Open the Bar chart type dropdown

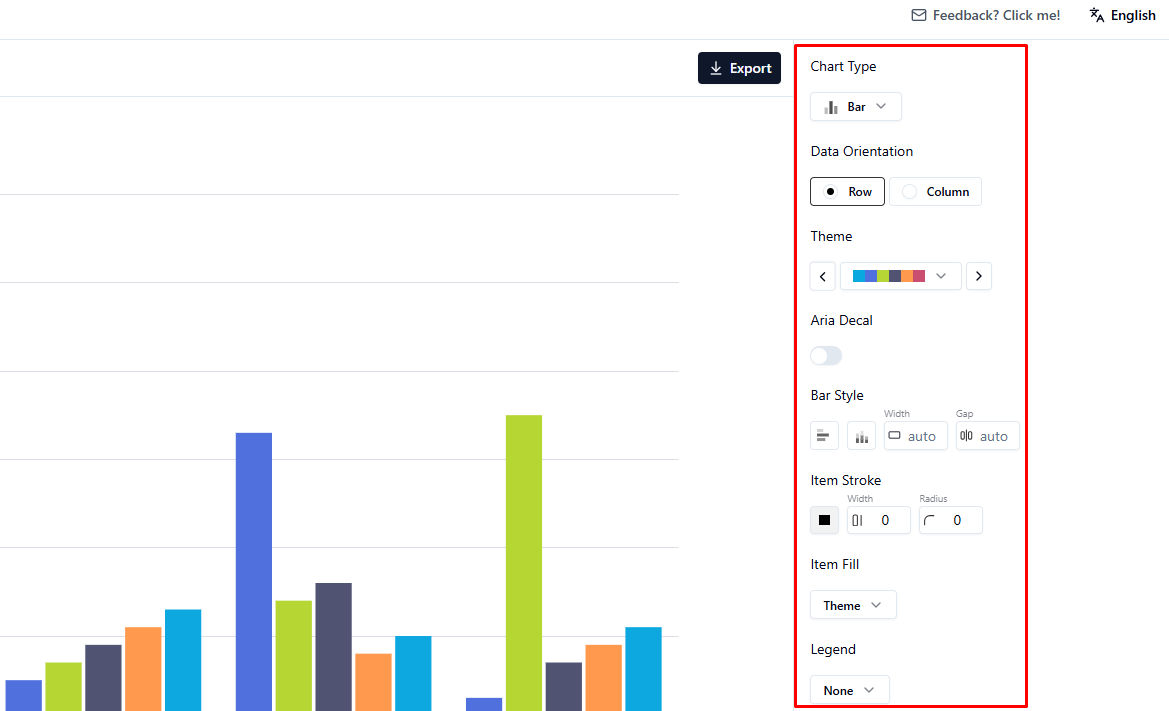[856, 107]
